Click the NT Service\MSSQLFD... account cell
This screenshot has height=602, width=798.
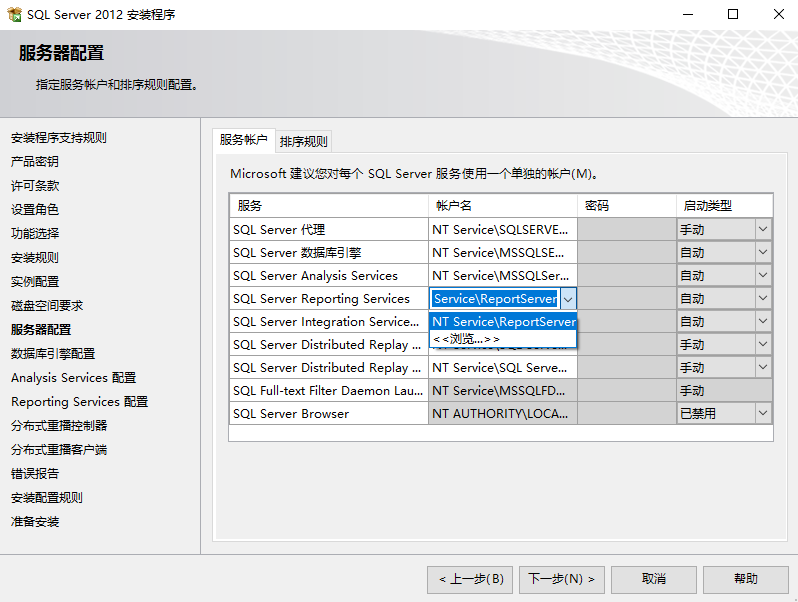click(503, 390)
